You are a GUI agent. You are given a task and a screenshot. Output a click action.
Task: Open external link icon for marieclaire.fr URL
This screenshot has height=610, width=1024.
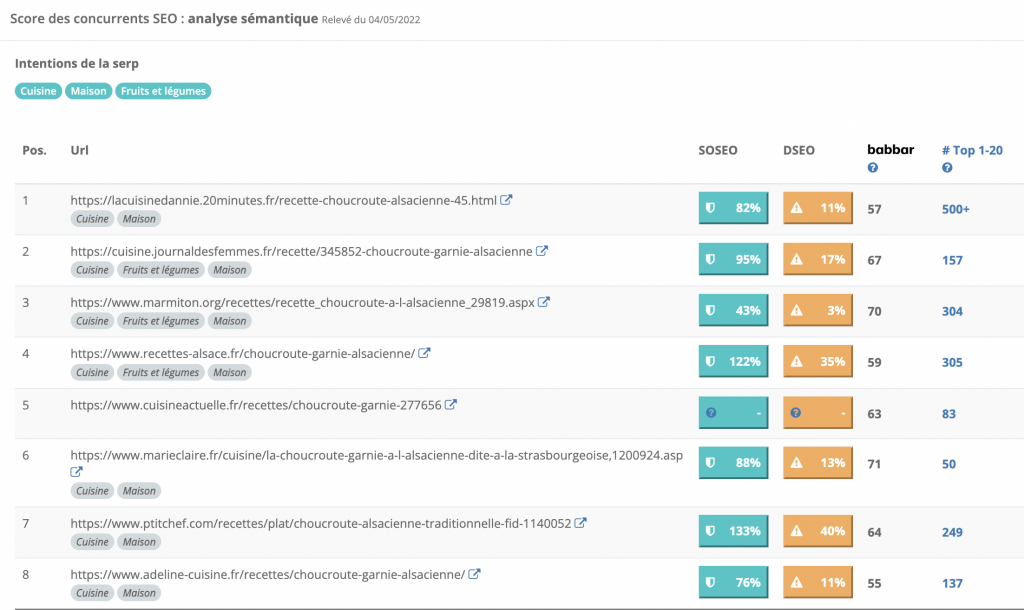(76, 472)
